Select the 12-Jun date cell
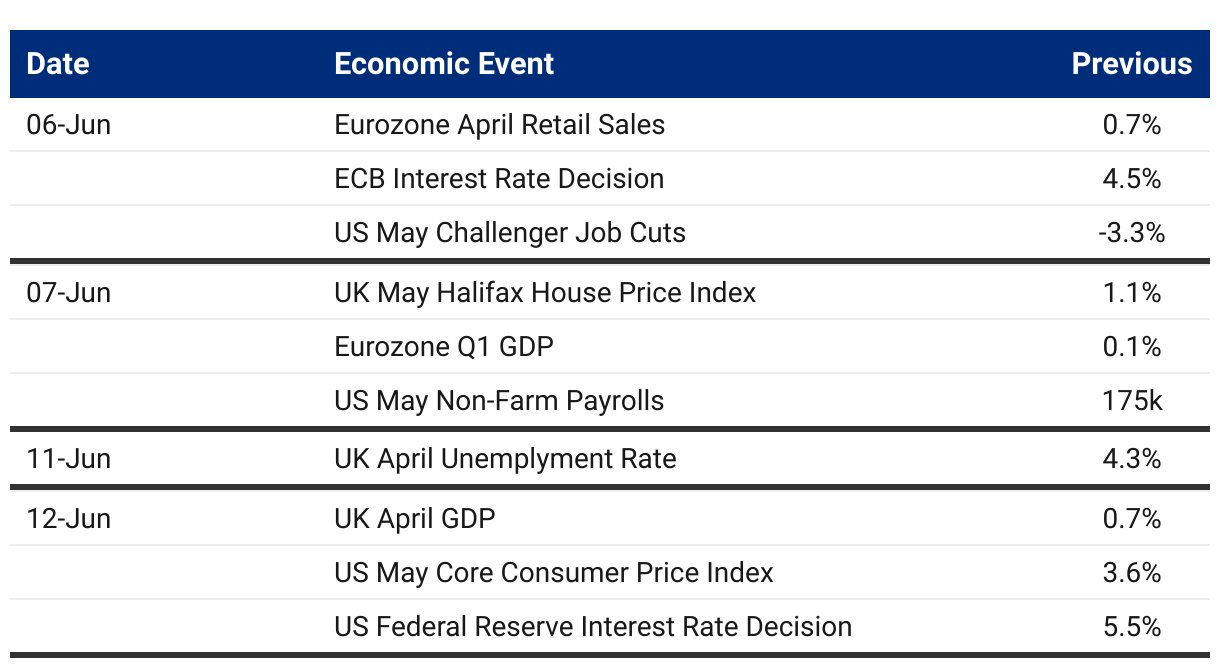This screenshot has width=1220, height=668. click(x=69, y=519)
